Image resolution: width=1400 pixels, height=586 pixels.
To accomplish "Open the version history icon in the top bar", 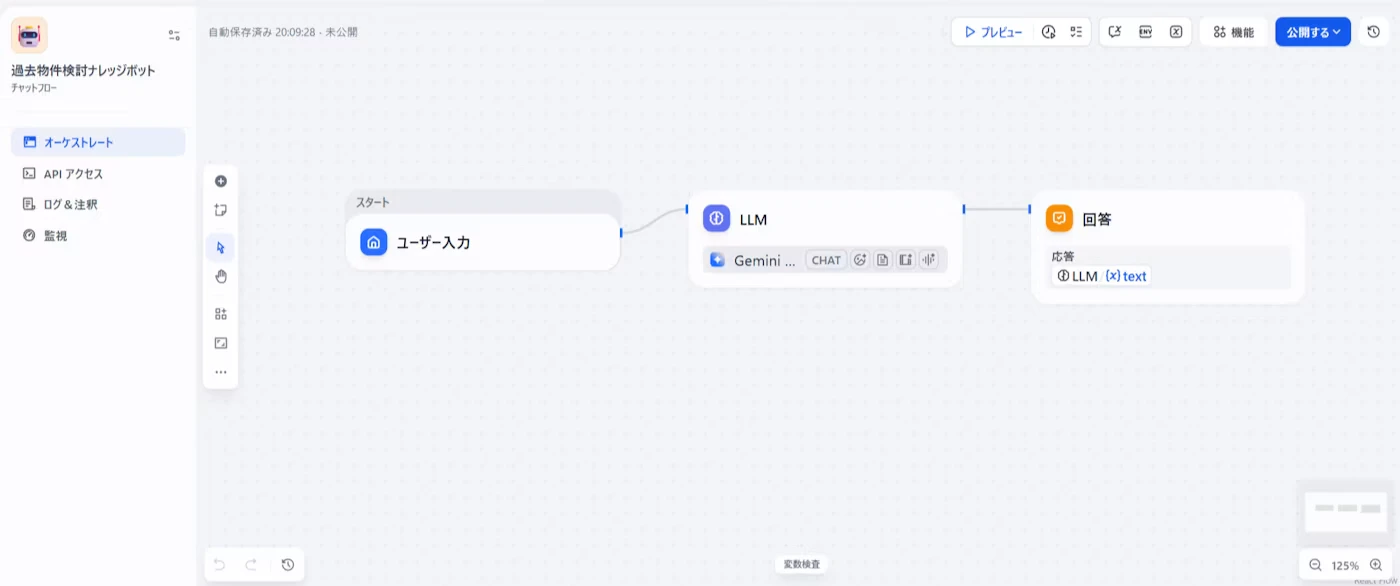I will tap(1373, 32).
